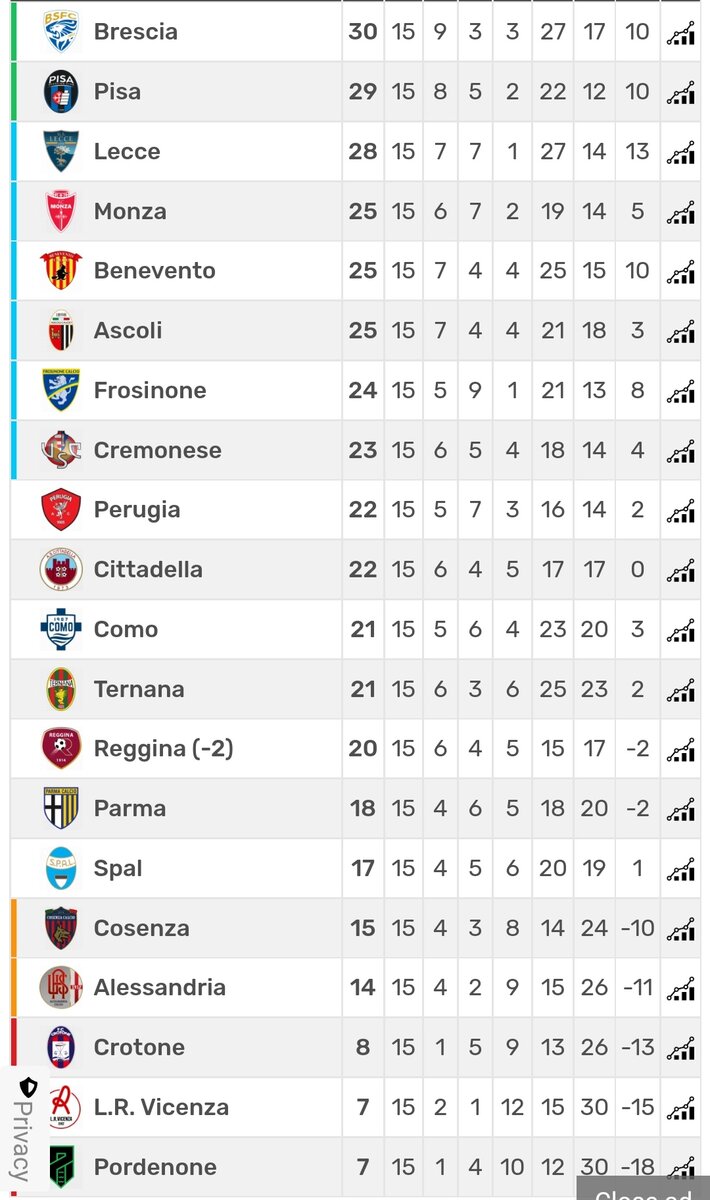
Task: Open the Cremonese team link
Action: 158,450
